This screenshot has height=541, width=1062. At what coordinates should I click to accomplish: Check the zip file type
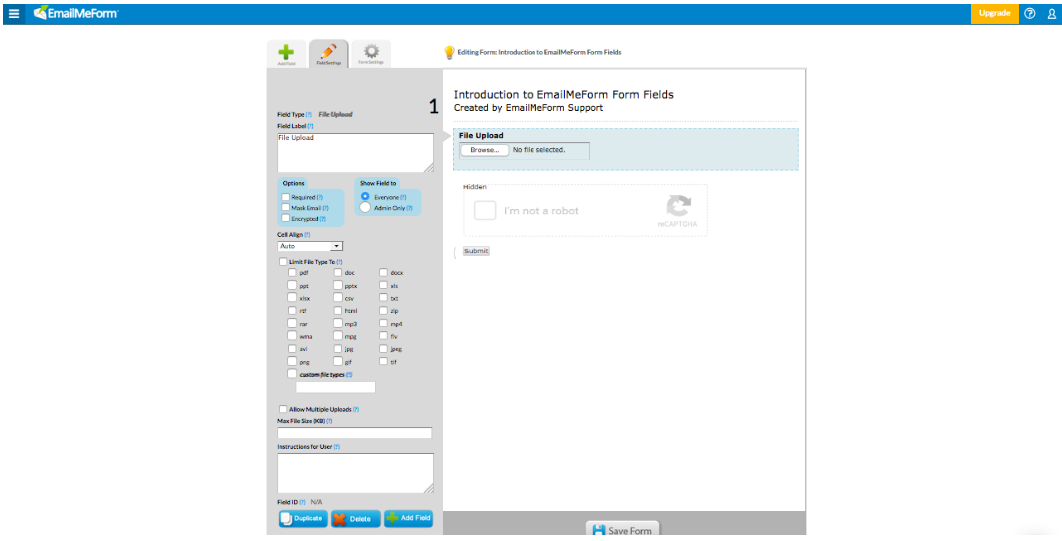pos(383,310)
